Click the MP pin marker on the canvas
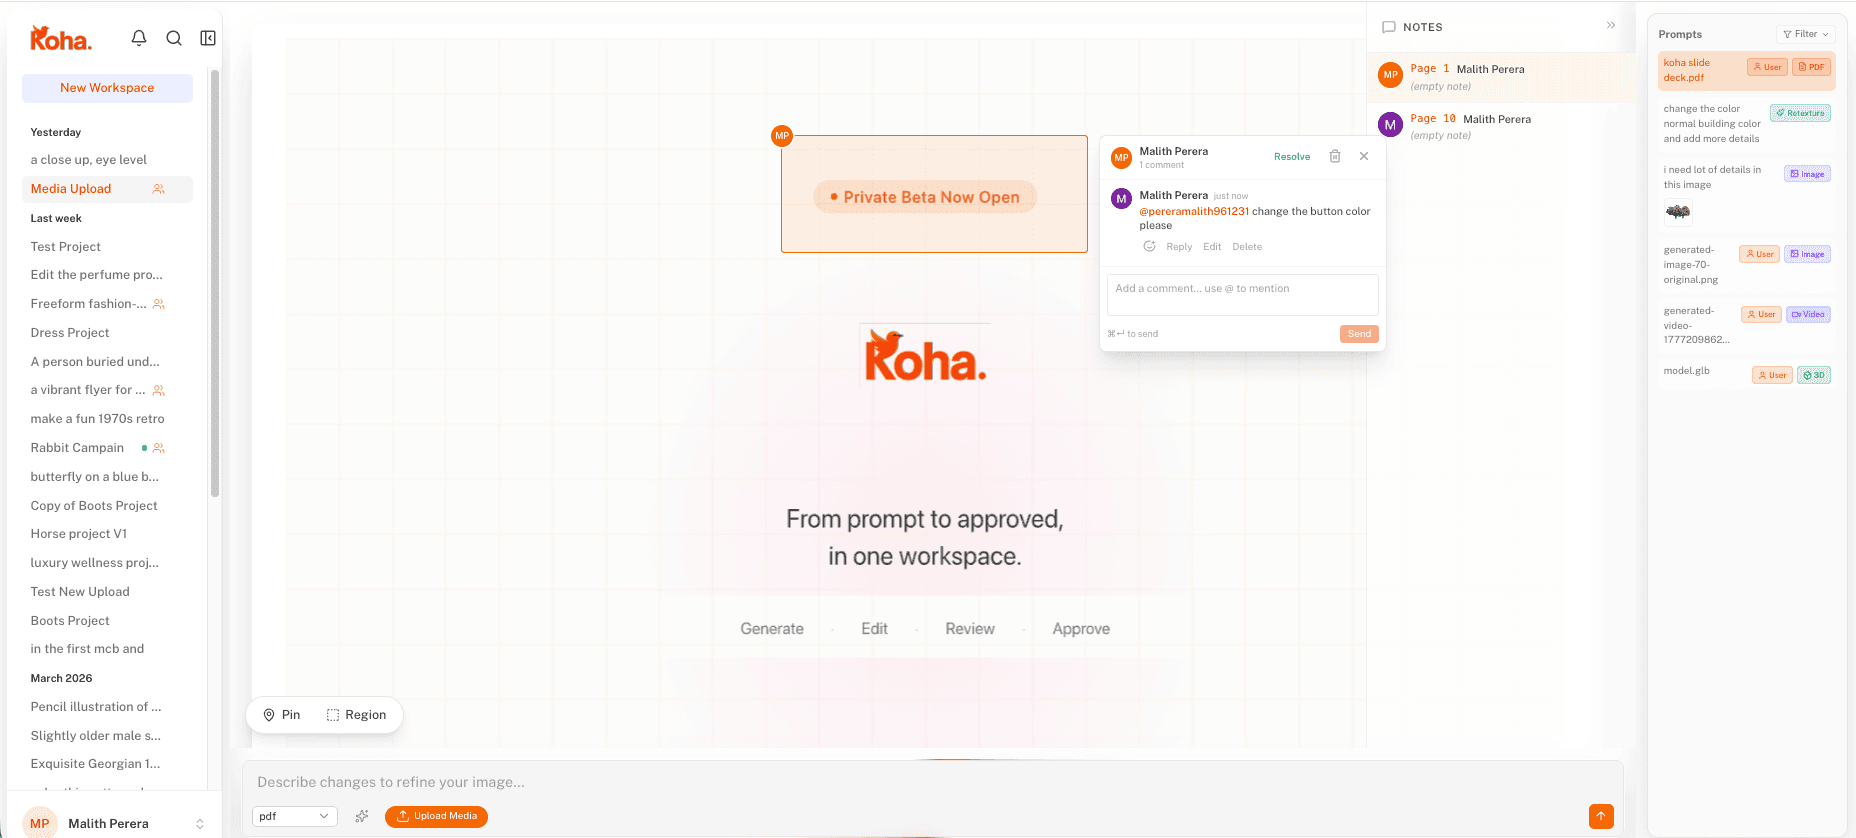Viewport: 1856px width, 838px height. 782,136
